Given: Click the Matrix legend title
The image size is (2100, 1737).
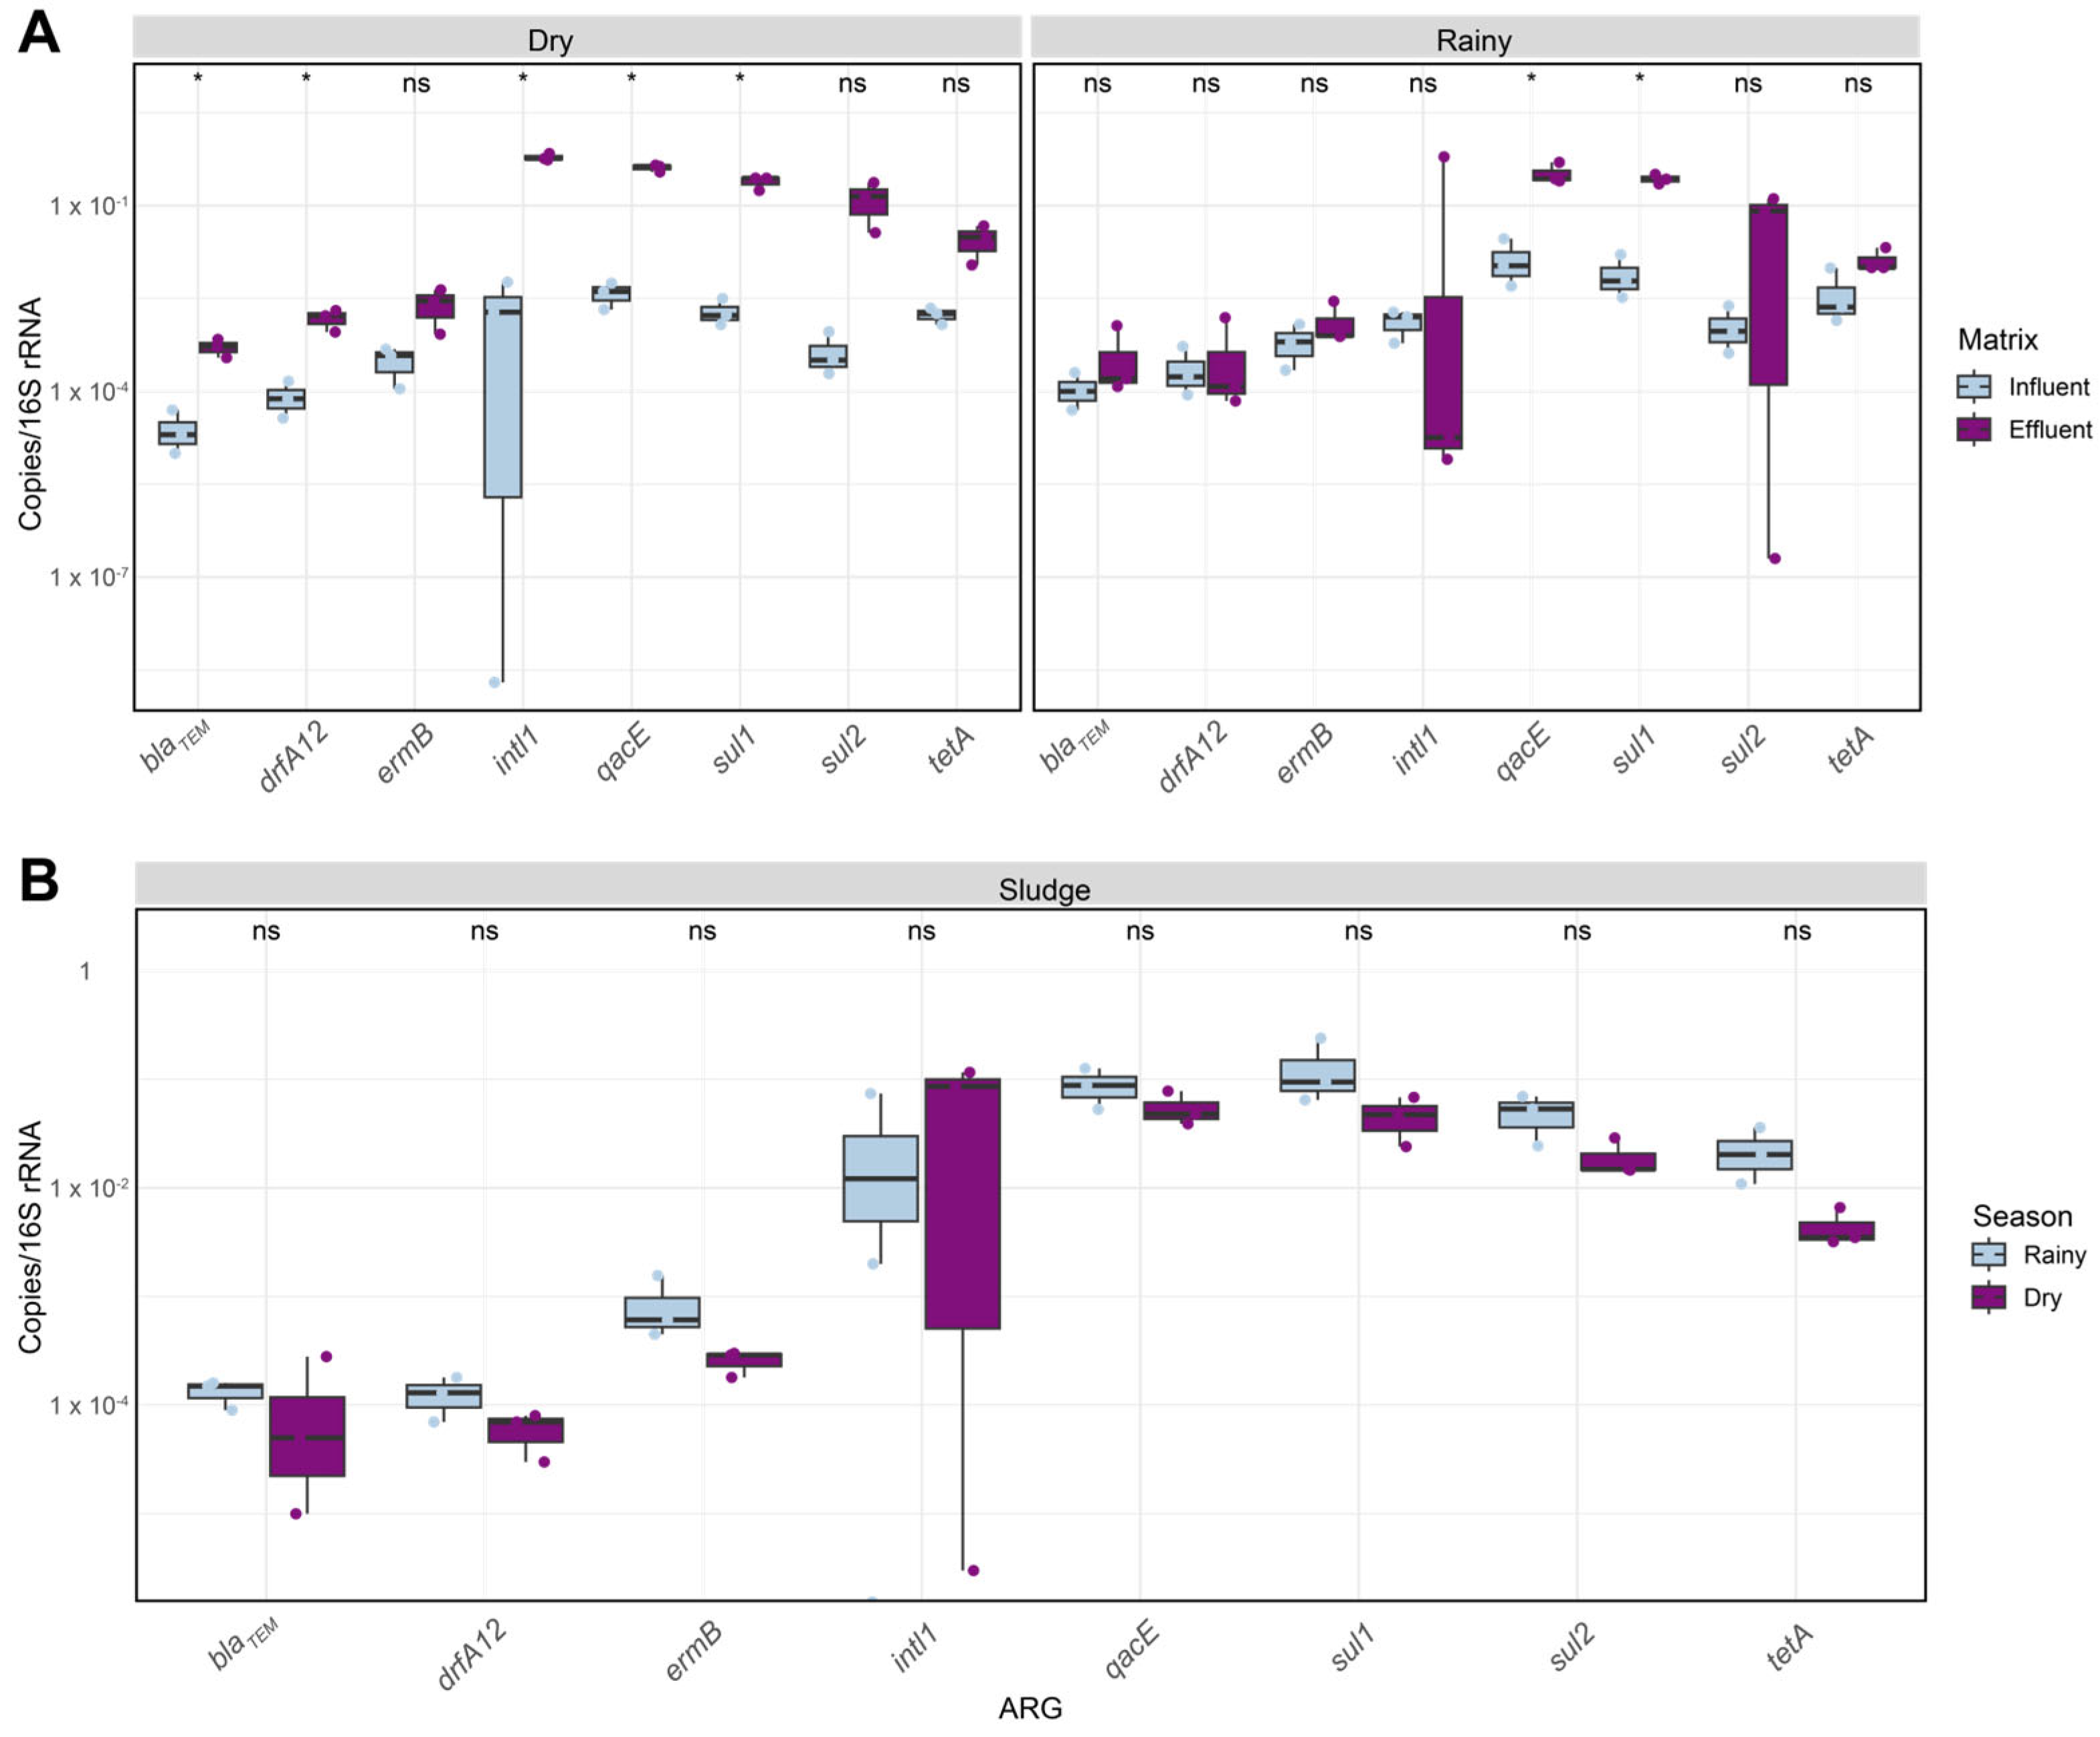Looking at the screenshot, I should [1997, 339].
